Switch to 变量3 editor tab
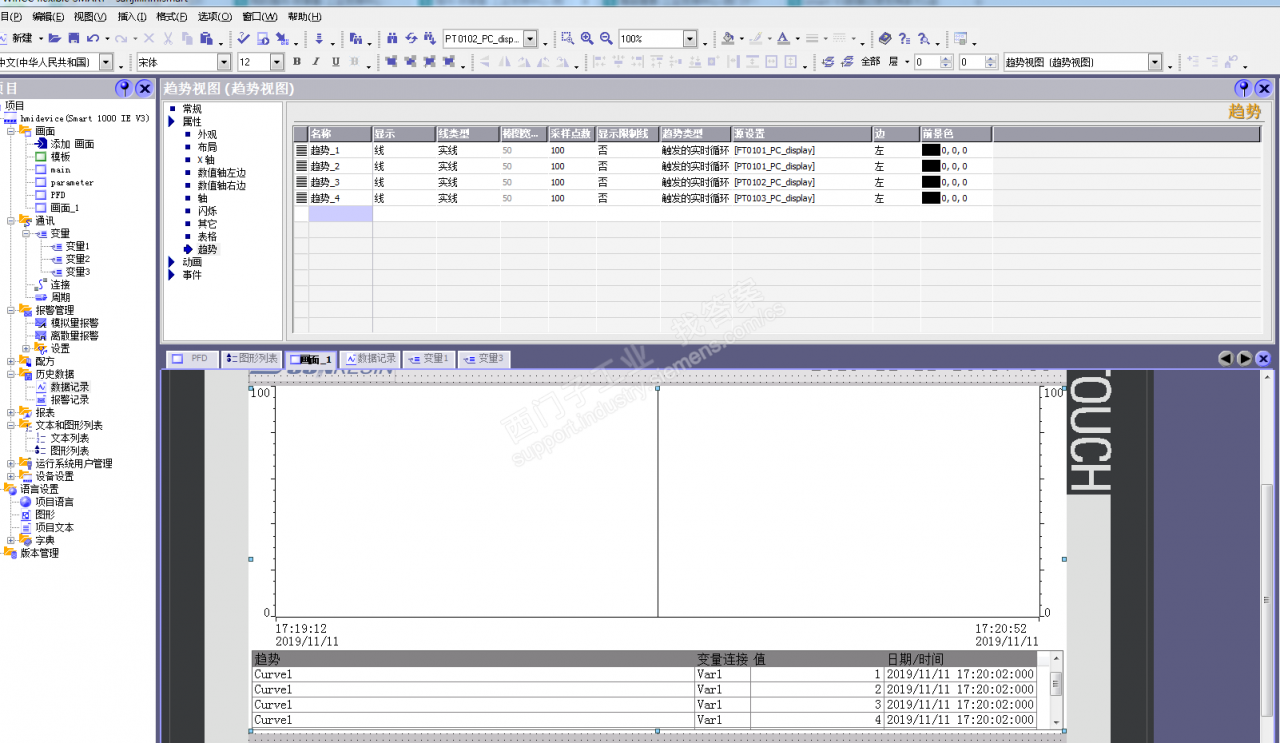1280x743 pixels. (x=483, y=358)
